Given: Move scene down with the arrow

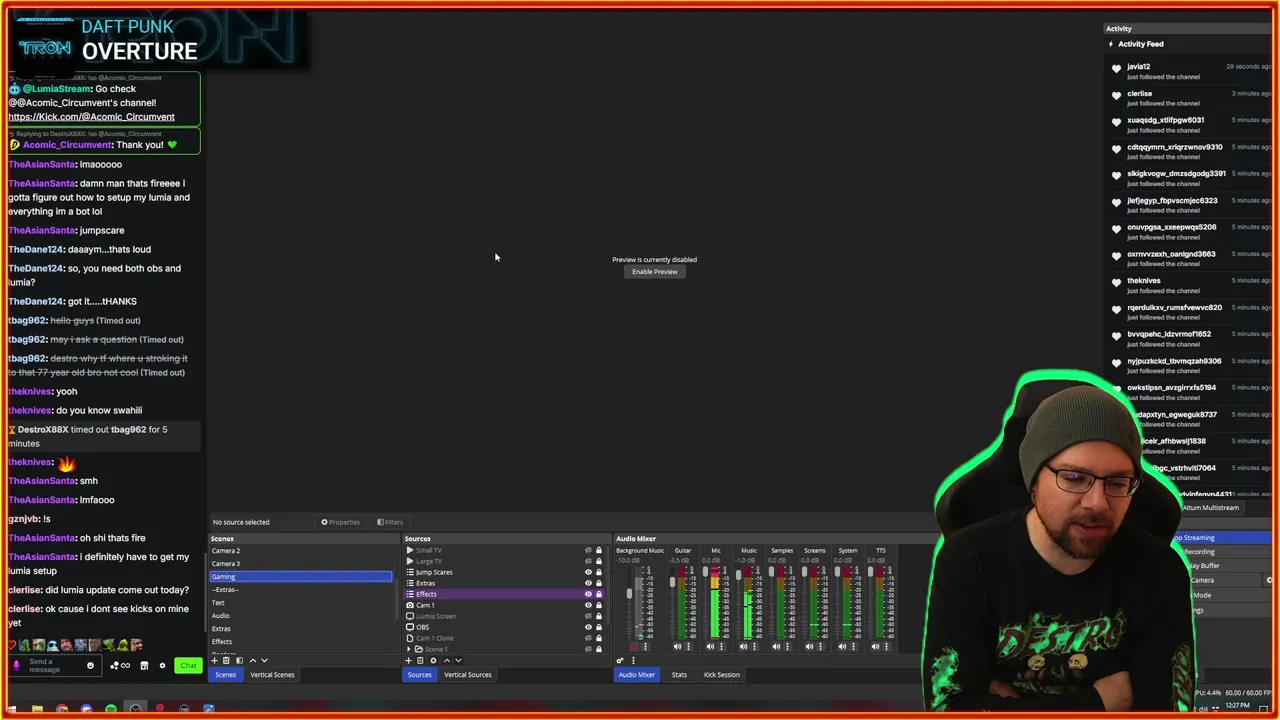Looking at the screenshot, I should [x=264, y=660].
